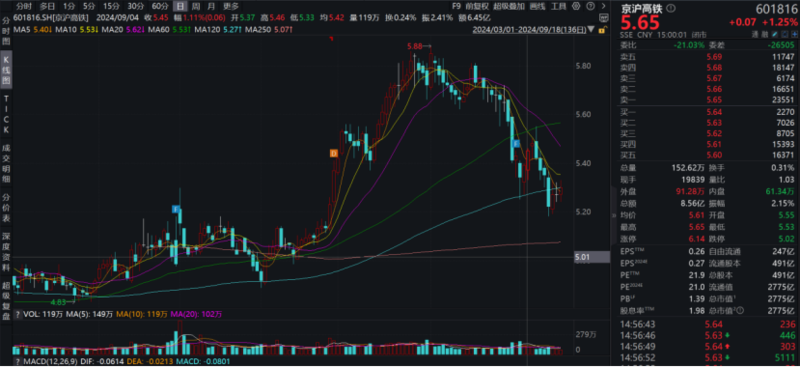
Task: Open the K线图 sidebar view
Action: coord(7,70)
